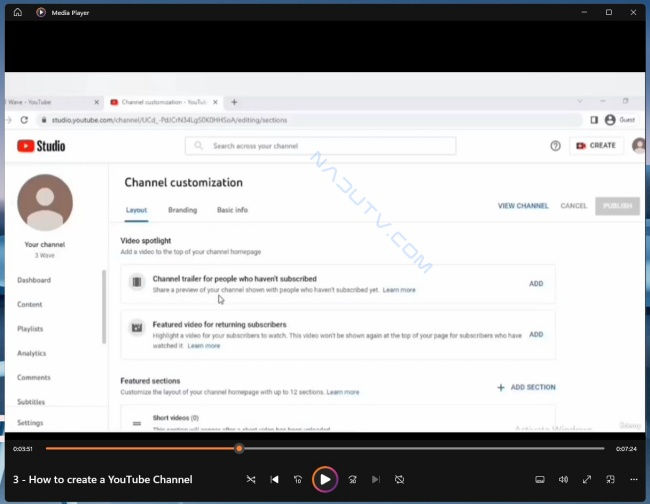Click the PUBLISH button
Screen dimensions: 650x504
tap(617, 206)
